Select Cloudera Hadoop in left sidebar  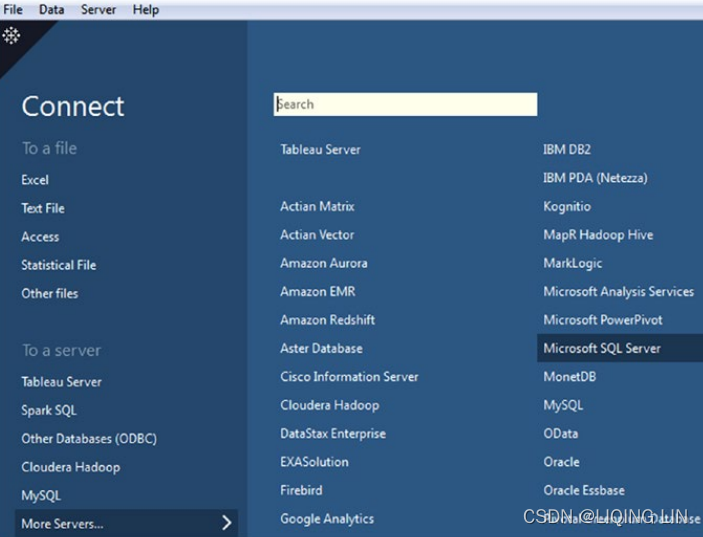[71, 467]
